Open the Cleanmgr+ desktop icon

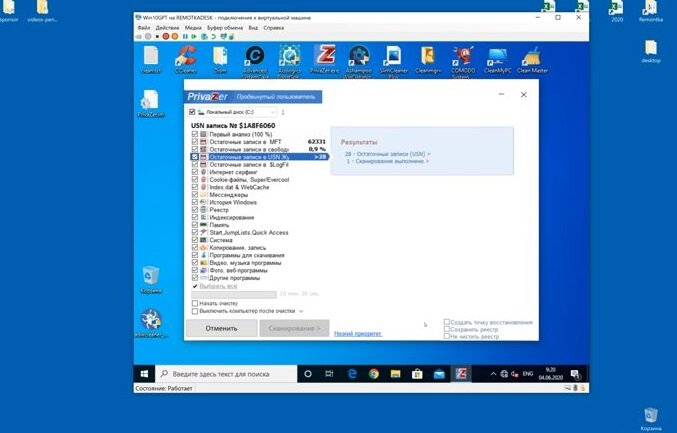click(x=428, y=60)
